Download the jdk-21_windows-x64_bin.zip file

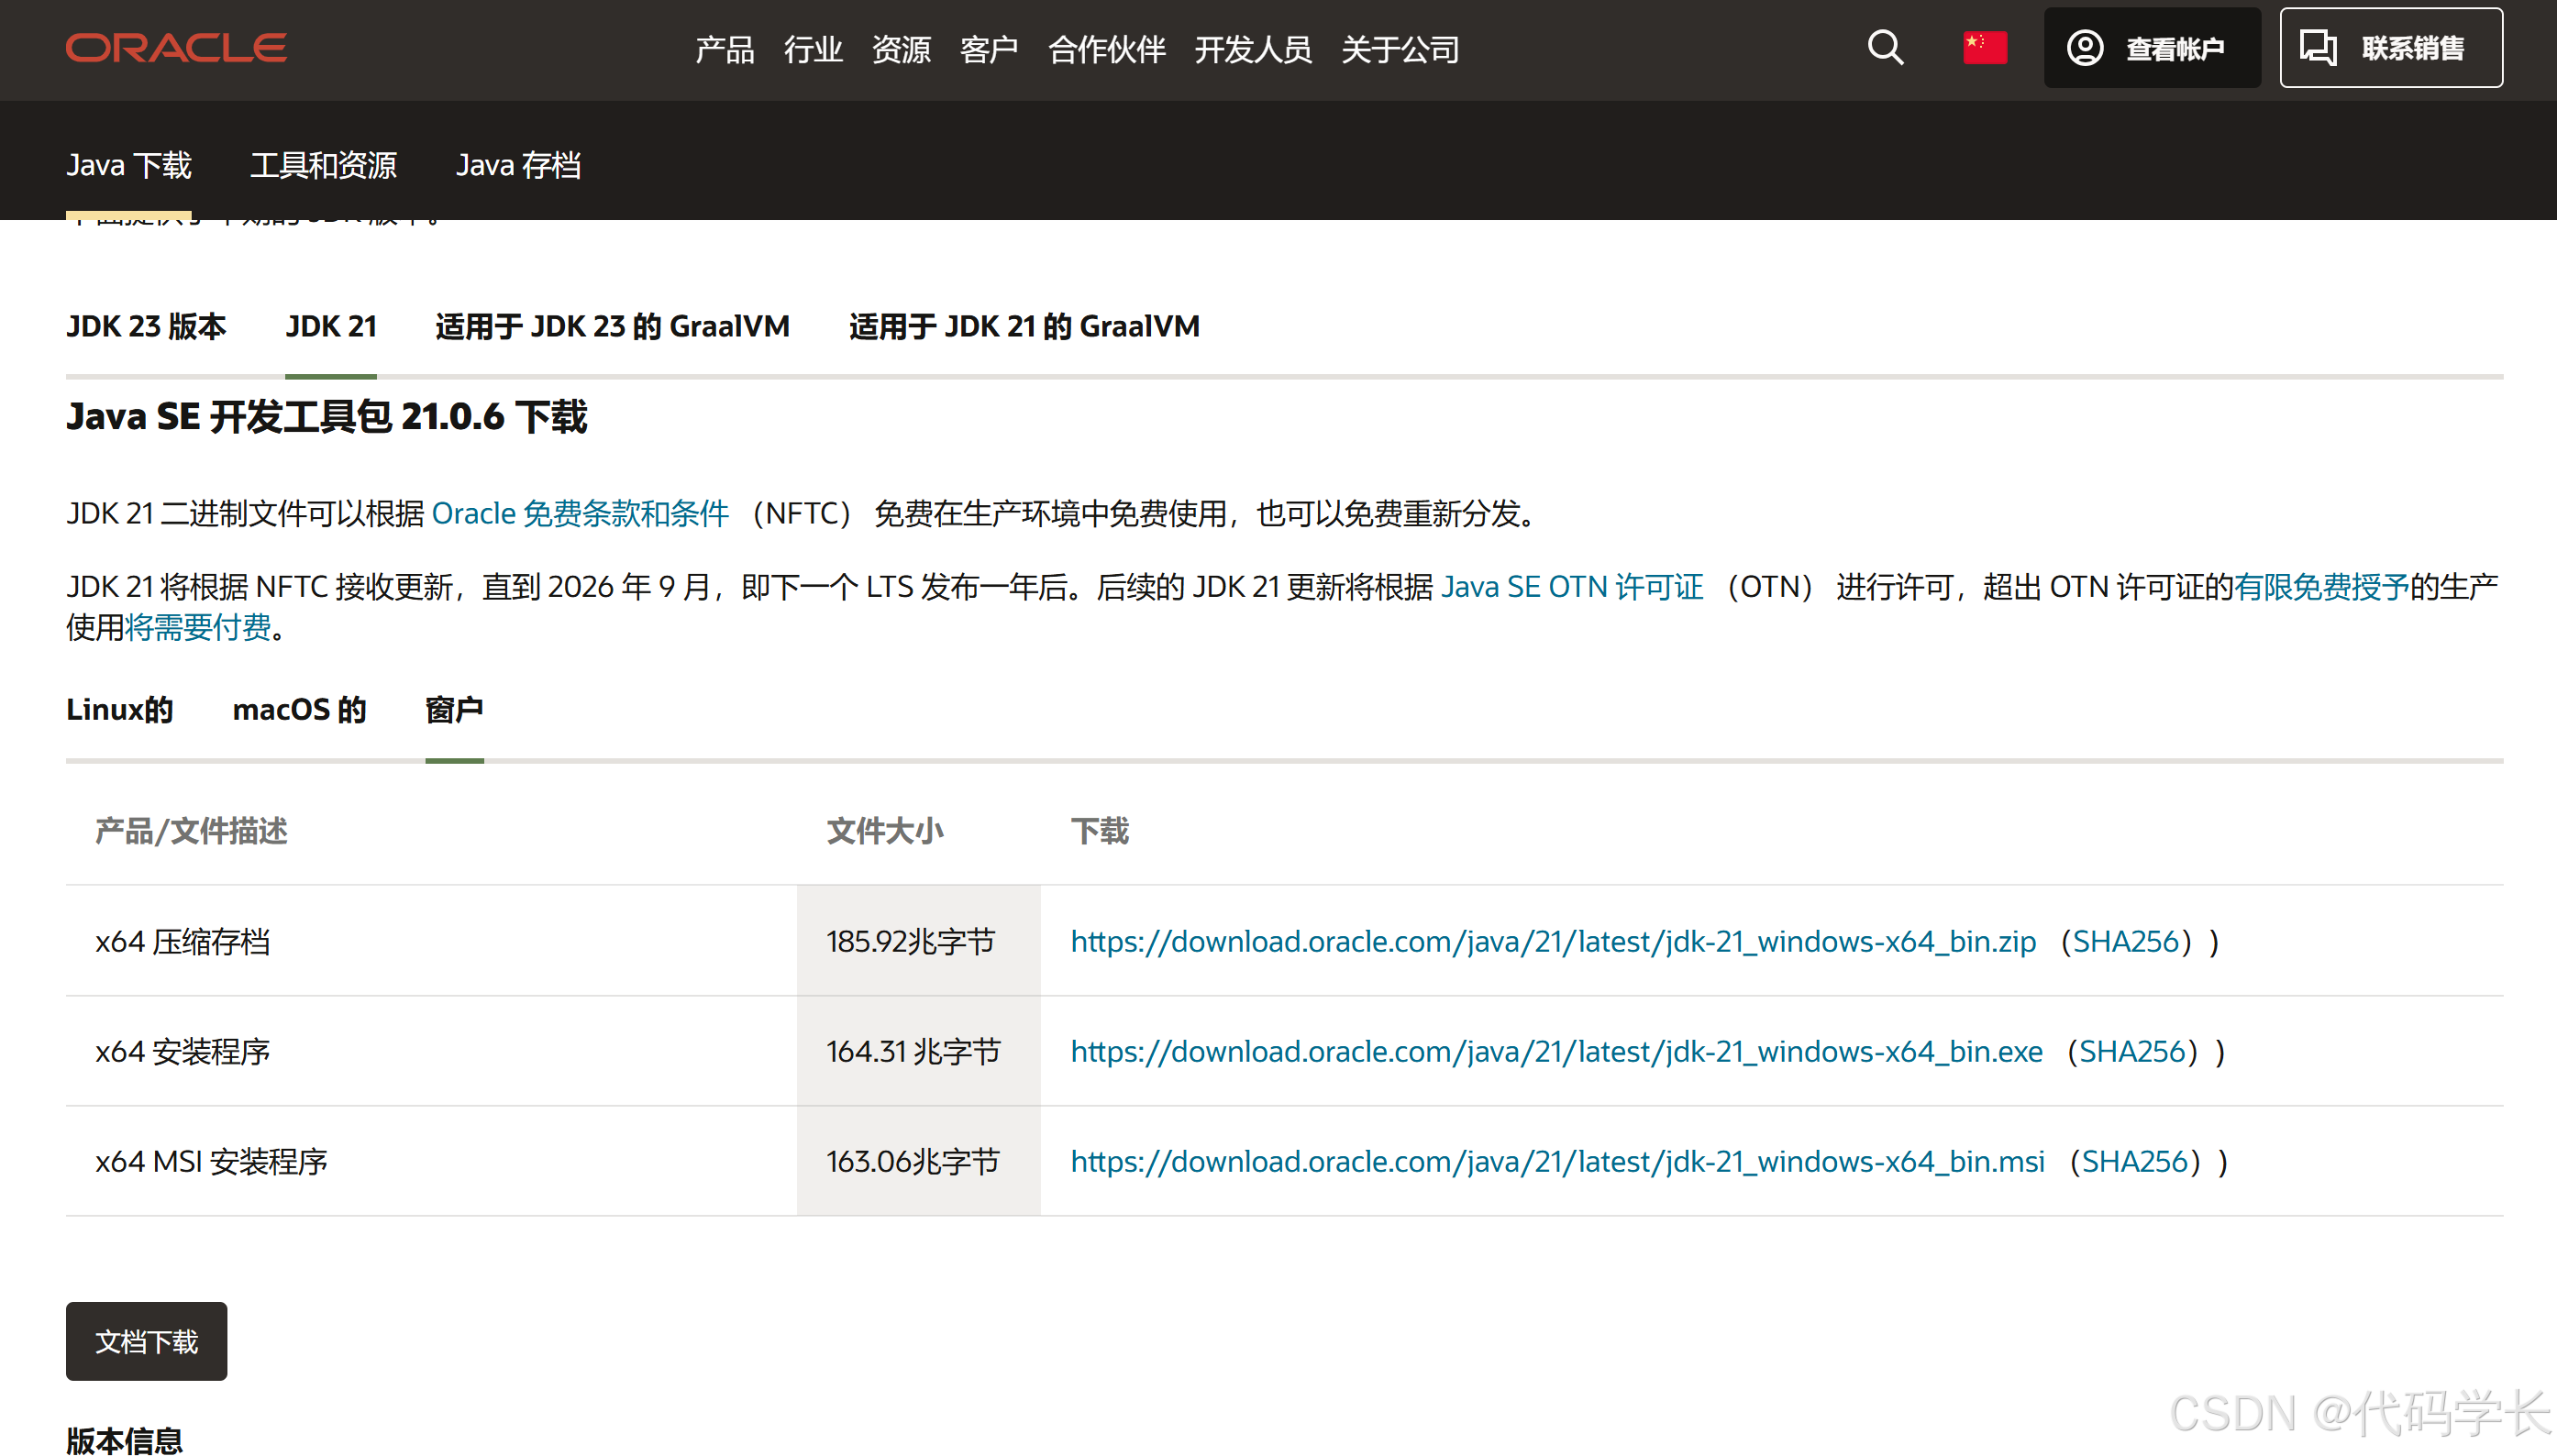pos(1551,941)
